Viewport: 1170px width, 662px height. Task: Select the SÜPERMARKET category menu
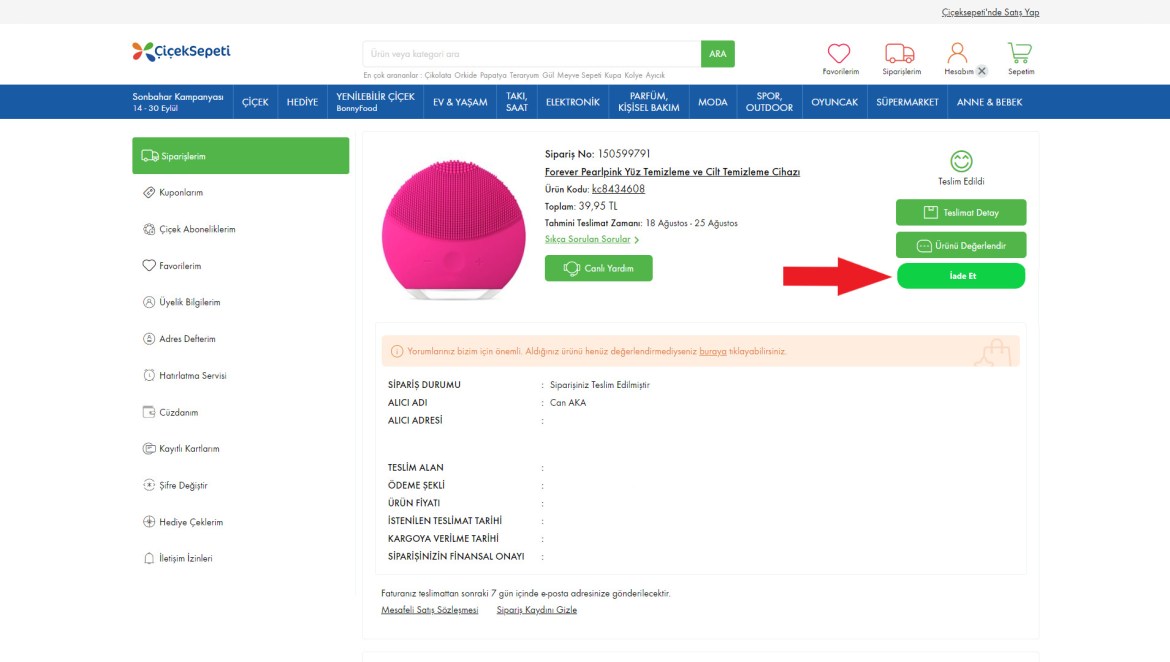click(907, 102)
